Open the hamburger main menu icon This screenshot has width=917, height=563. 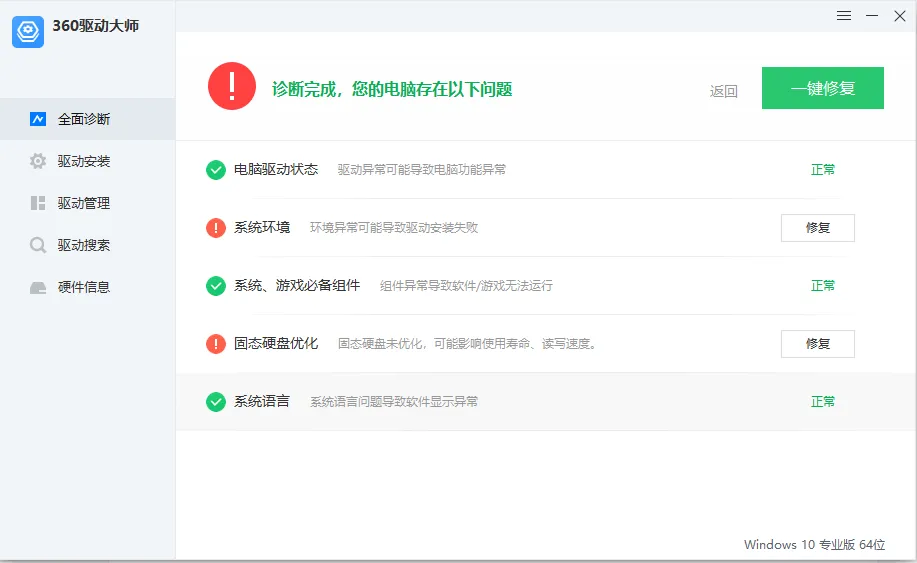coord(843,16)
